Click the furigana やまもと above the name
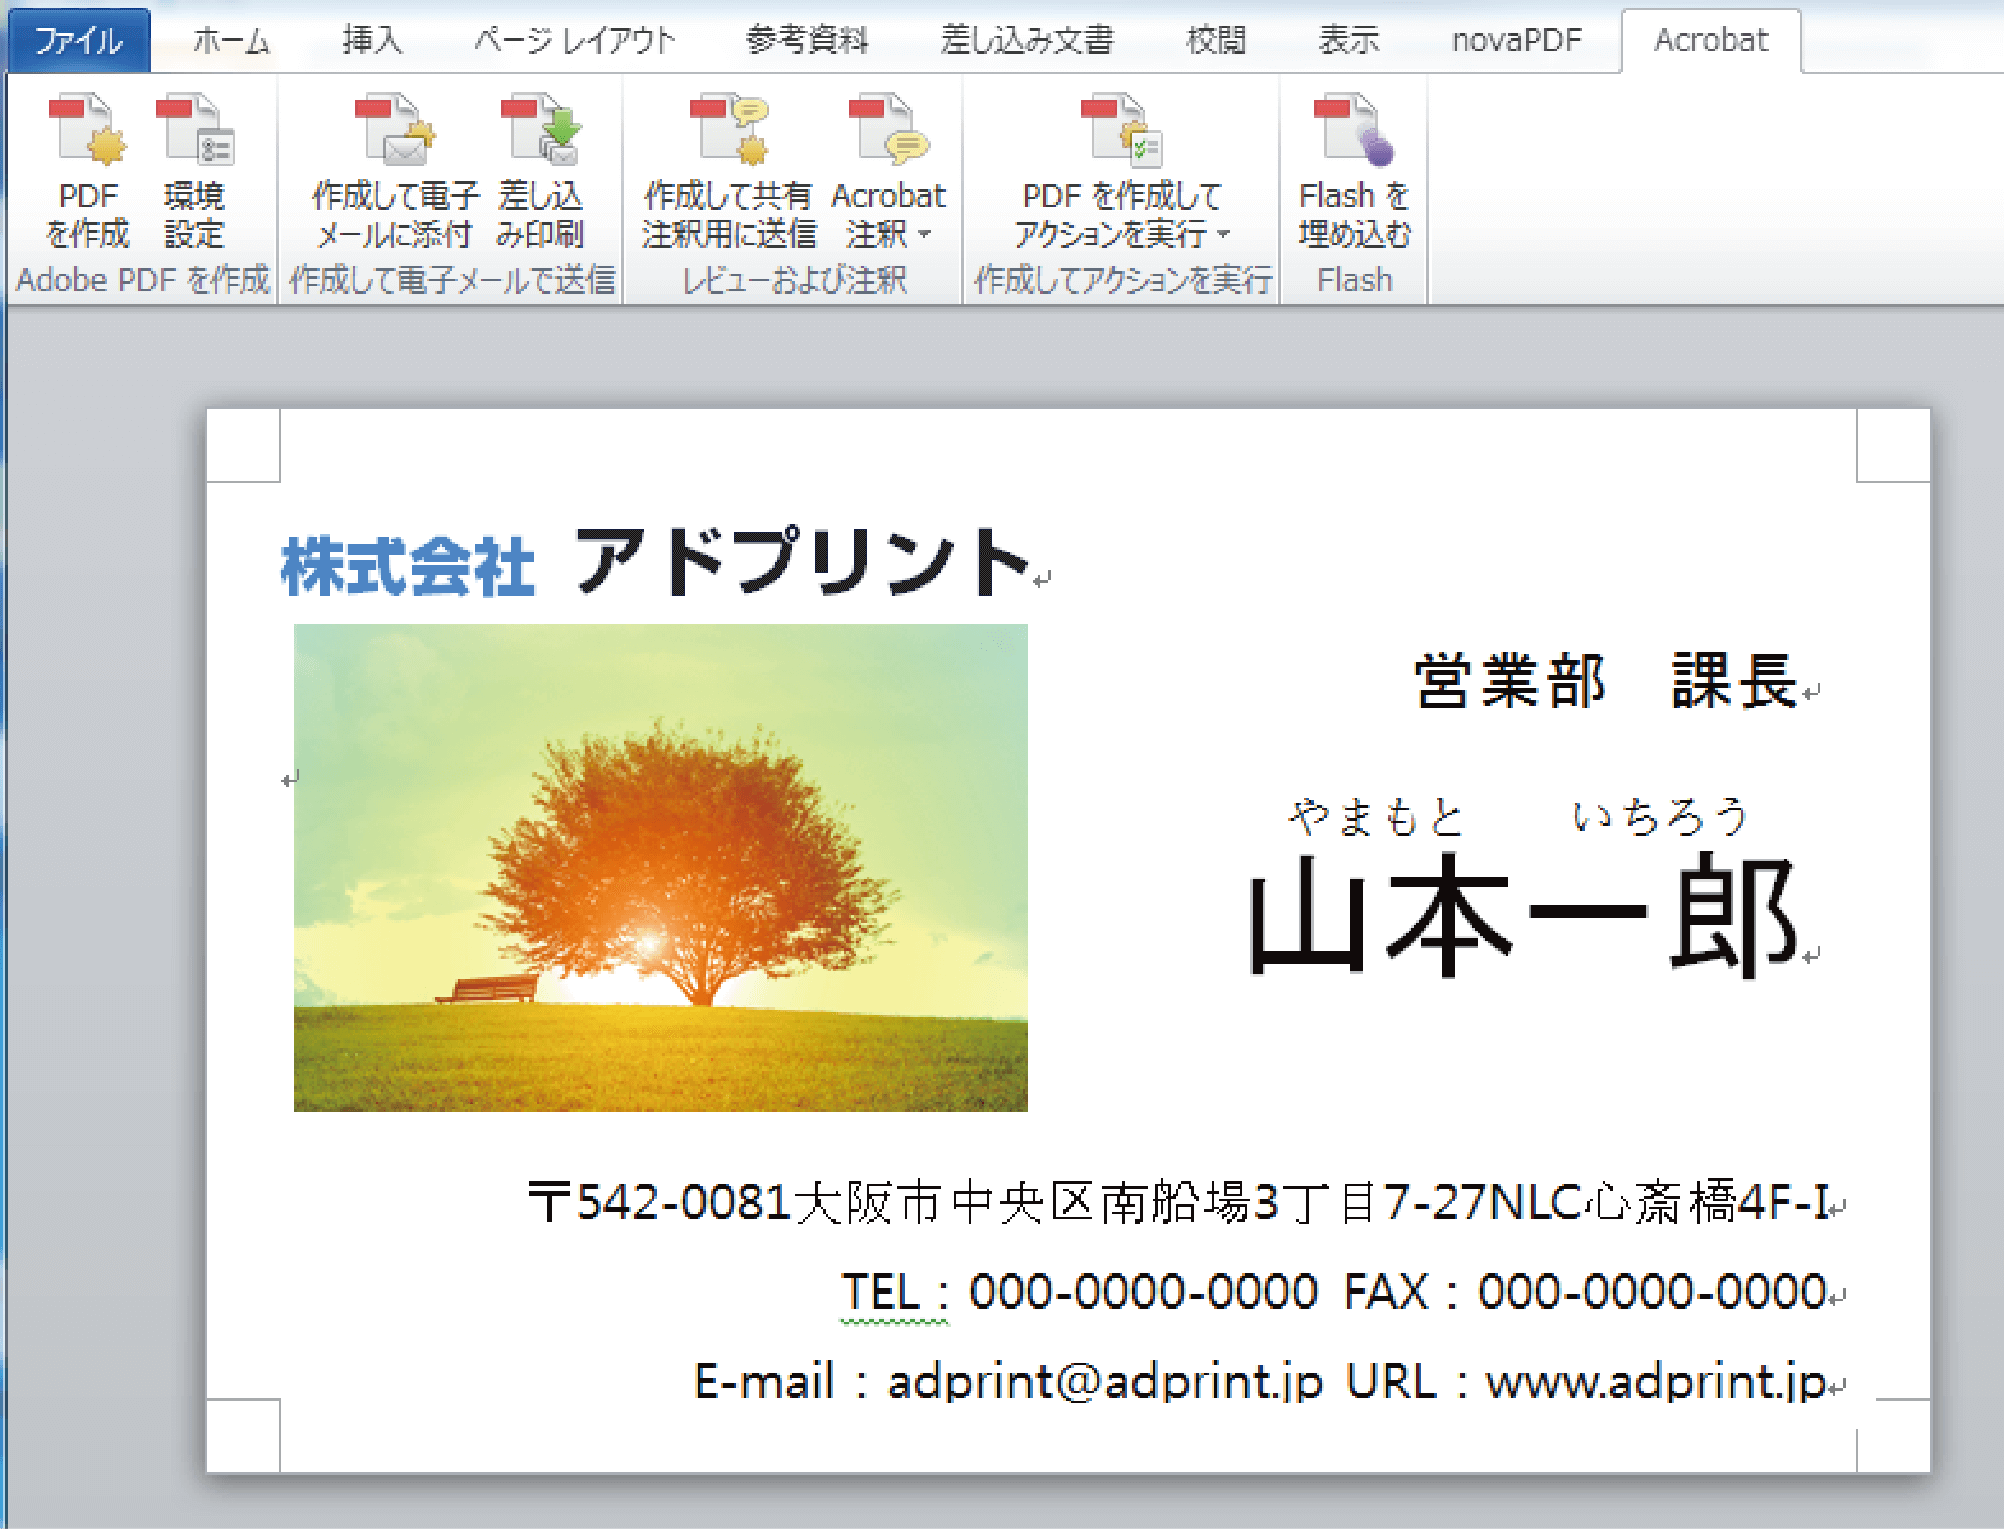This screenshot has height=1529, width=2004. coord(1376,817)
